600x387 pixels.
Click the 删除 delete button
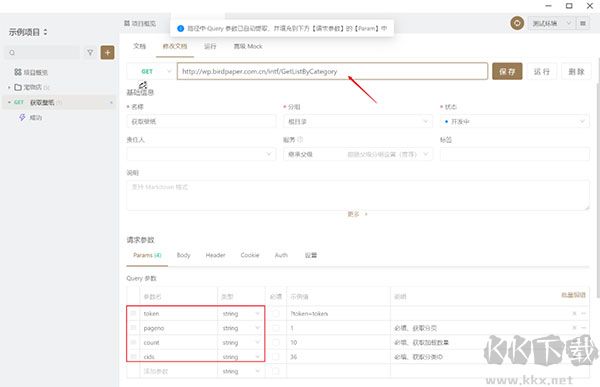pos(576,72)
